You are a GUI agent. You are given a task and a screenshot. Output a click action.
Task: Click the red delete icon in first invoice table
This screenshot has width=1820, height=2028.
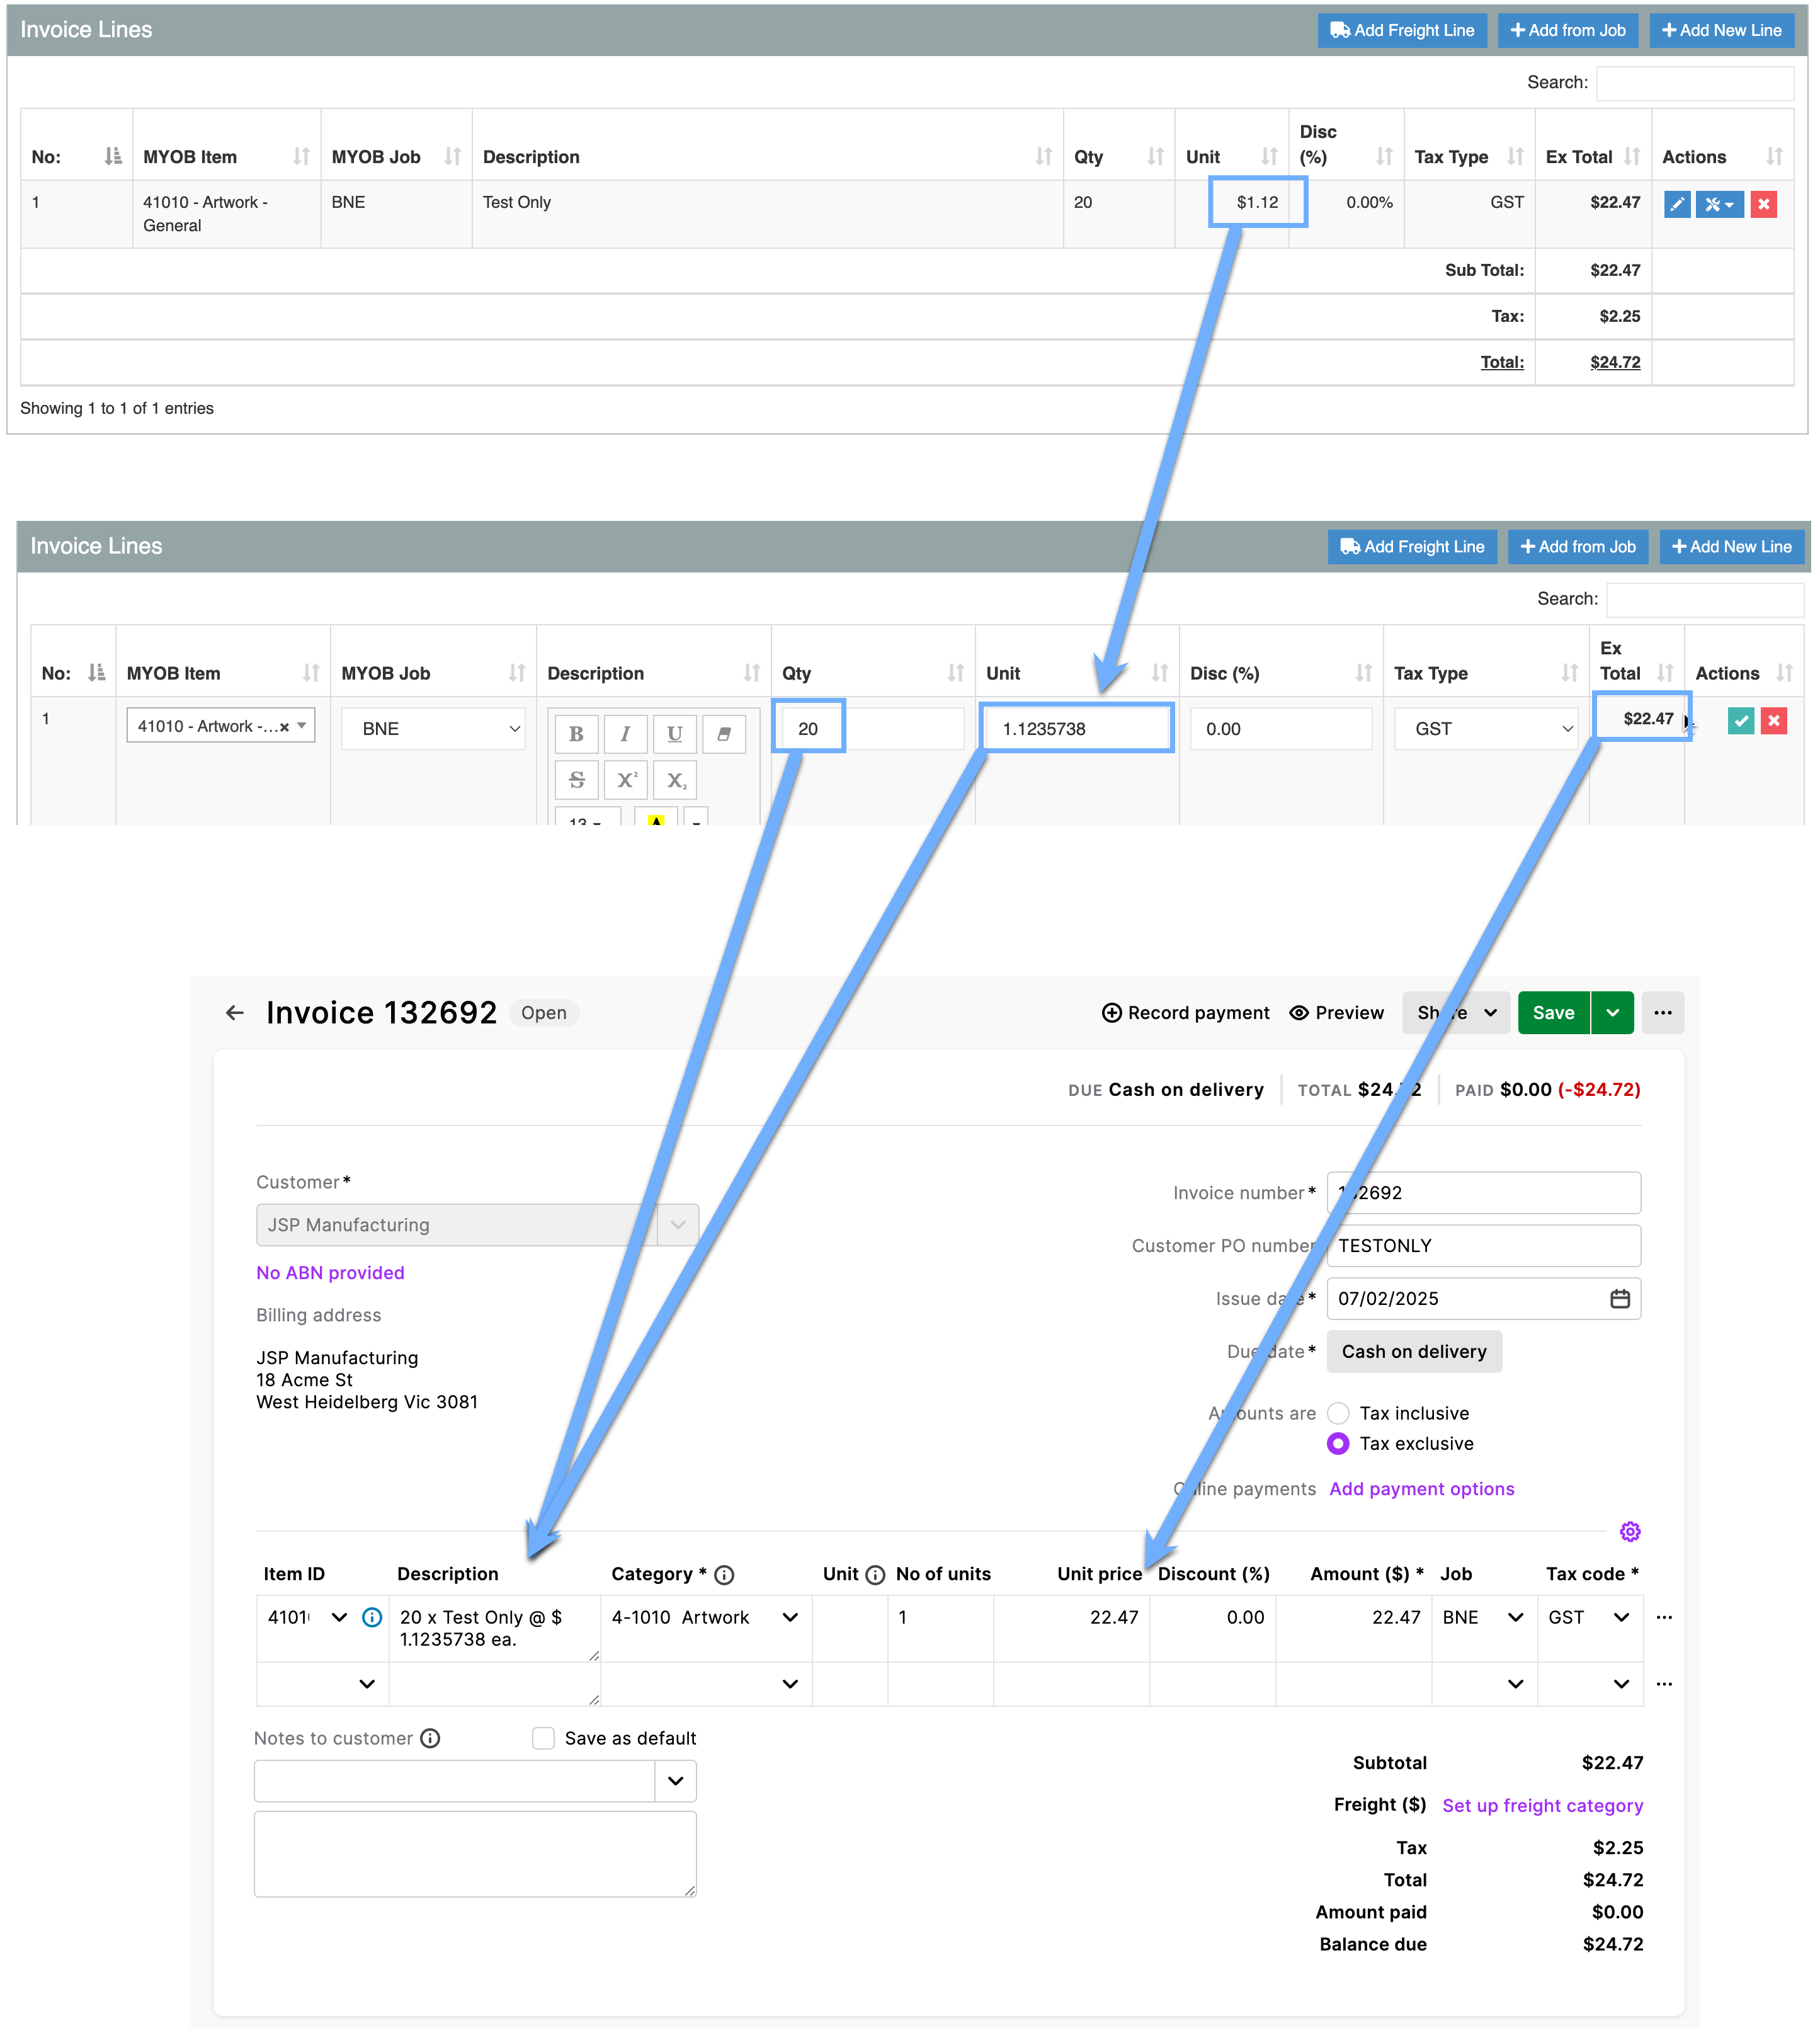(1763, 204)
